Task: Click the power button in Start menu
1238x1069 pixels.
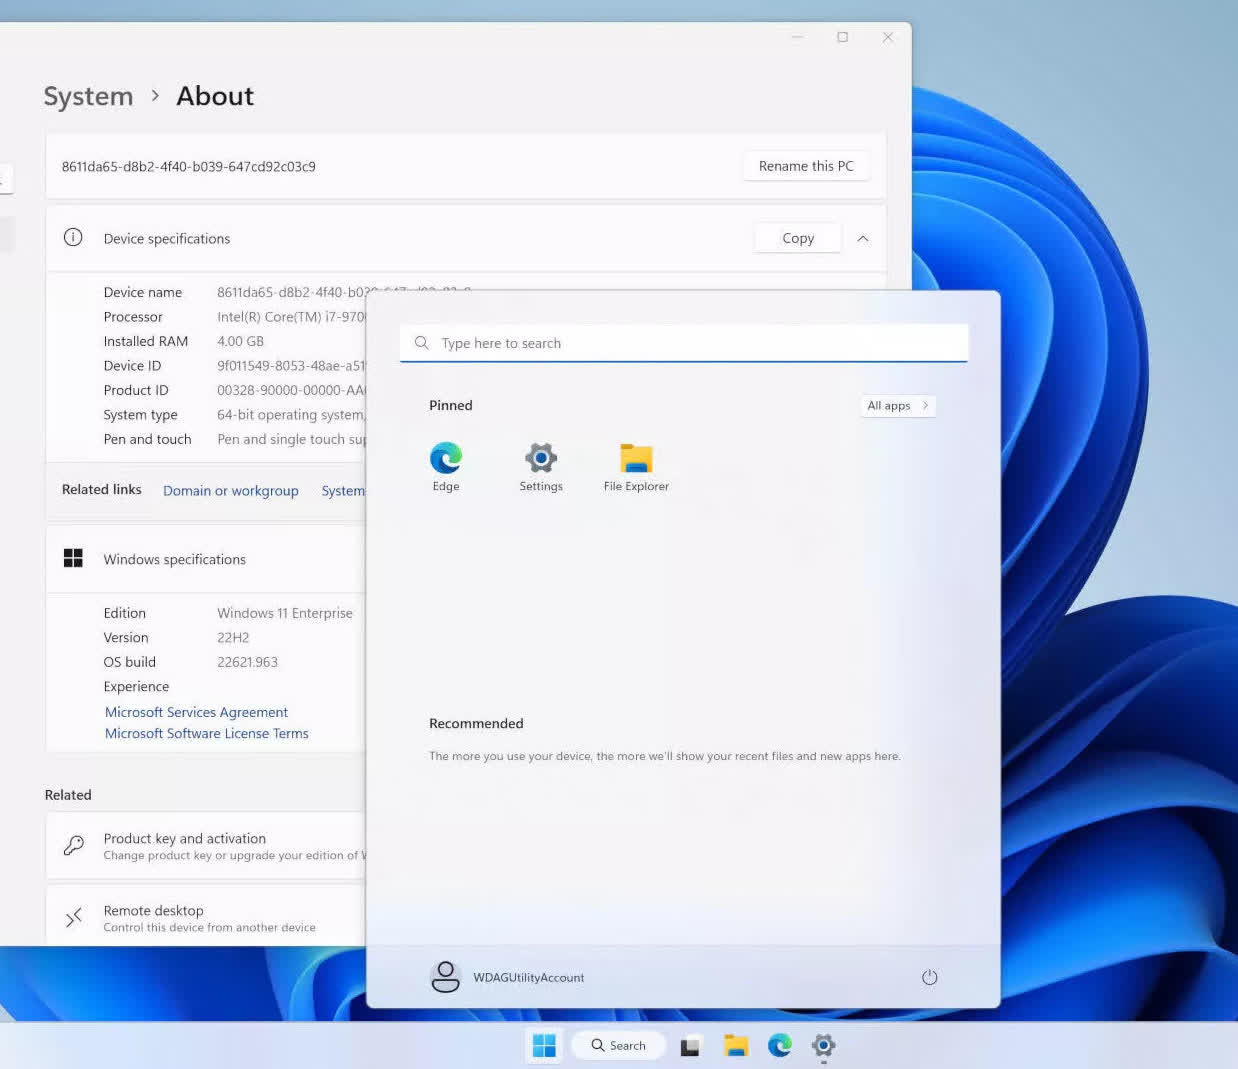Action: [929, 977]
